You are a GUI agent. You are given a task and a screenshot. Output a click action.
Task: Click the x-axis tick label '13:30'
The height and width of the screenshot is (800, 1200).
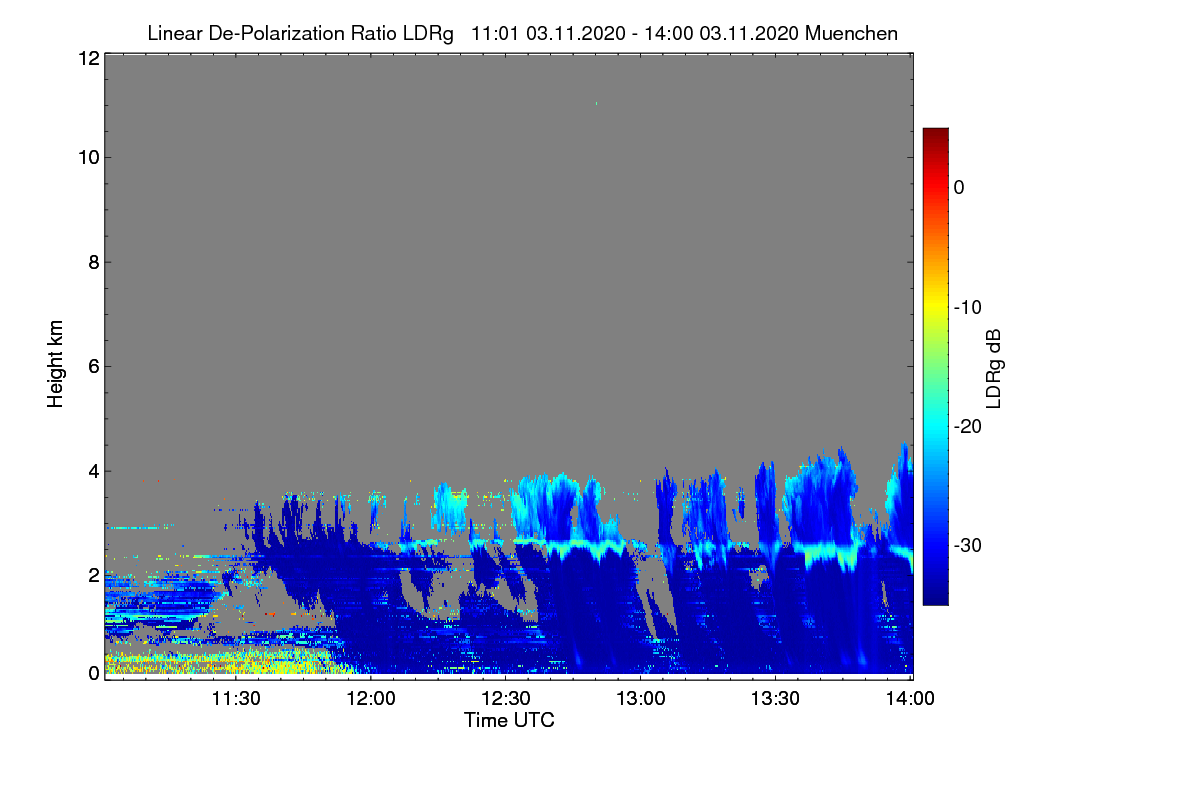point(776,698)
